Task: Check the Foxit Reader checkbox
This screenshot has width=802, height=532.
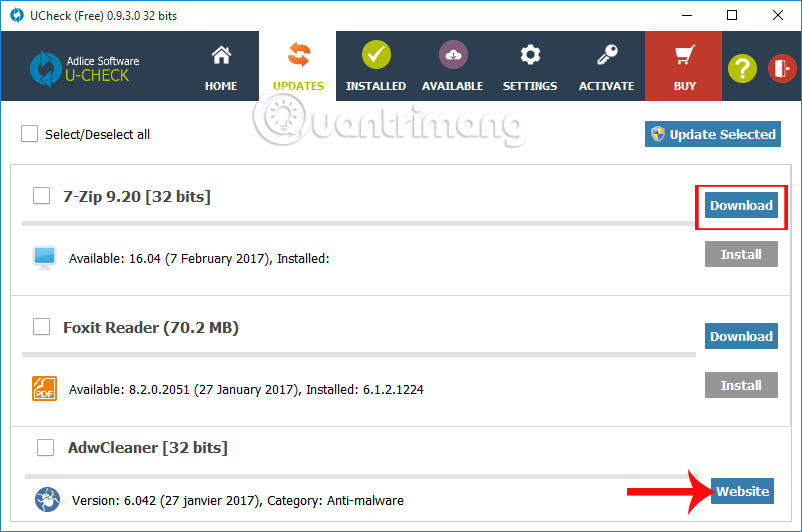Action: [41, 326]
